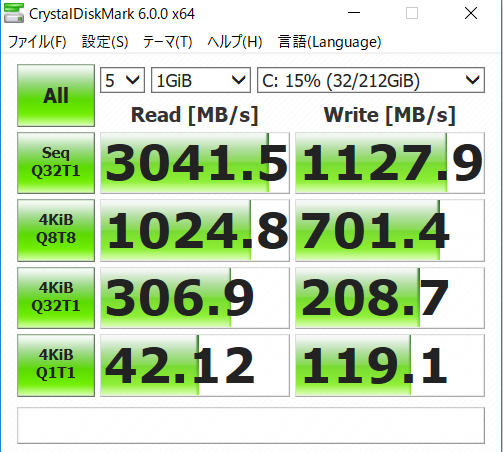Open the ファイル(F) menu
This screenshot has height=452, width=503.
pyautogui.click(x=37, y=42)
